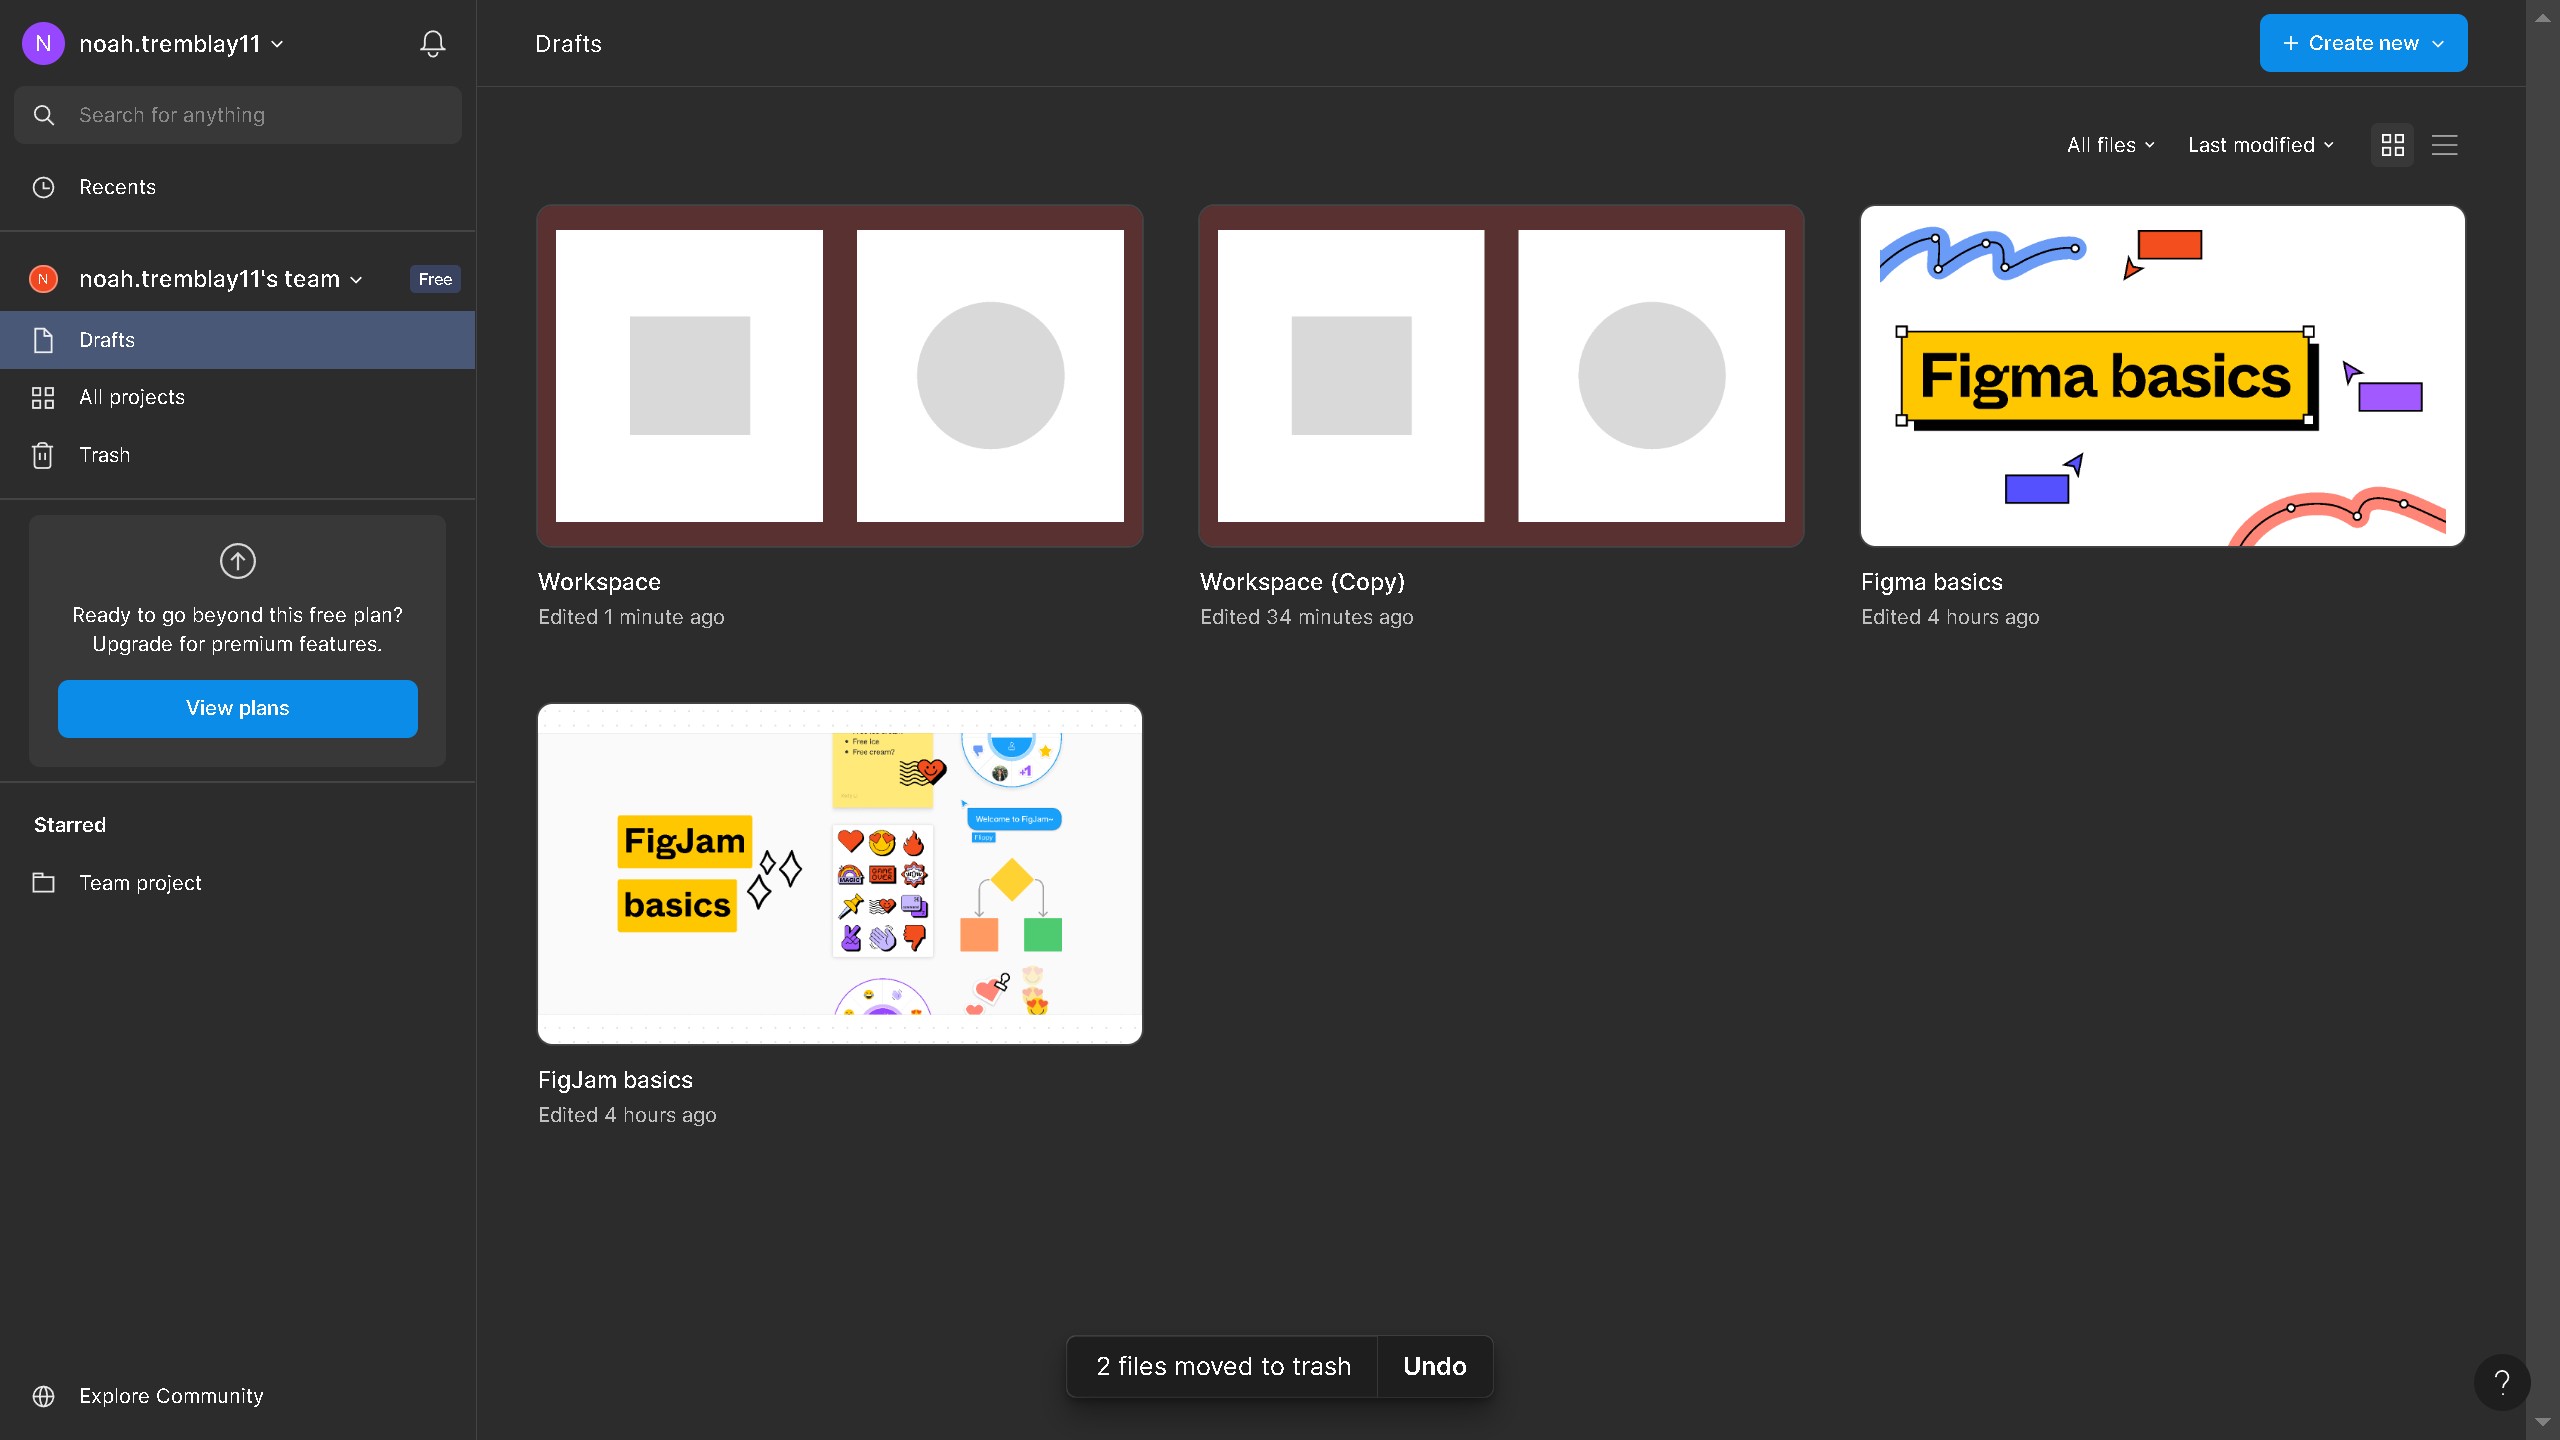
Task: Open Explore Community via the globe icon
Action: click(44, 1396)
